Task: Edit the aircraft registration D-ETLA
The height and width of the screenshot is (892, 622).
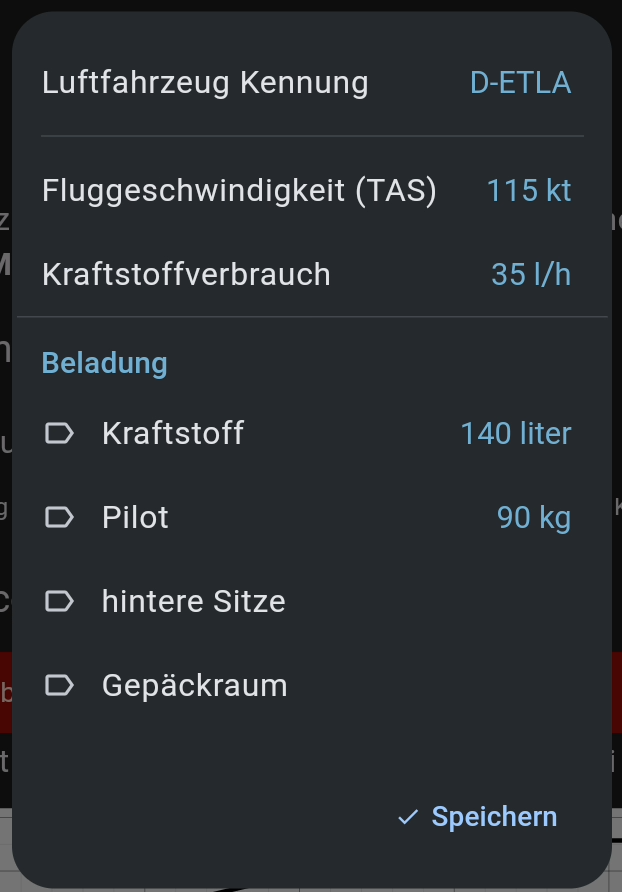Action: tap(520, 82)
